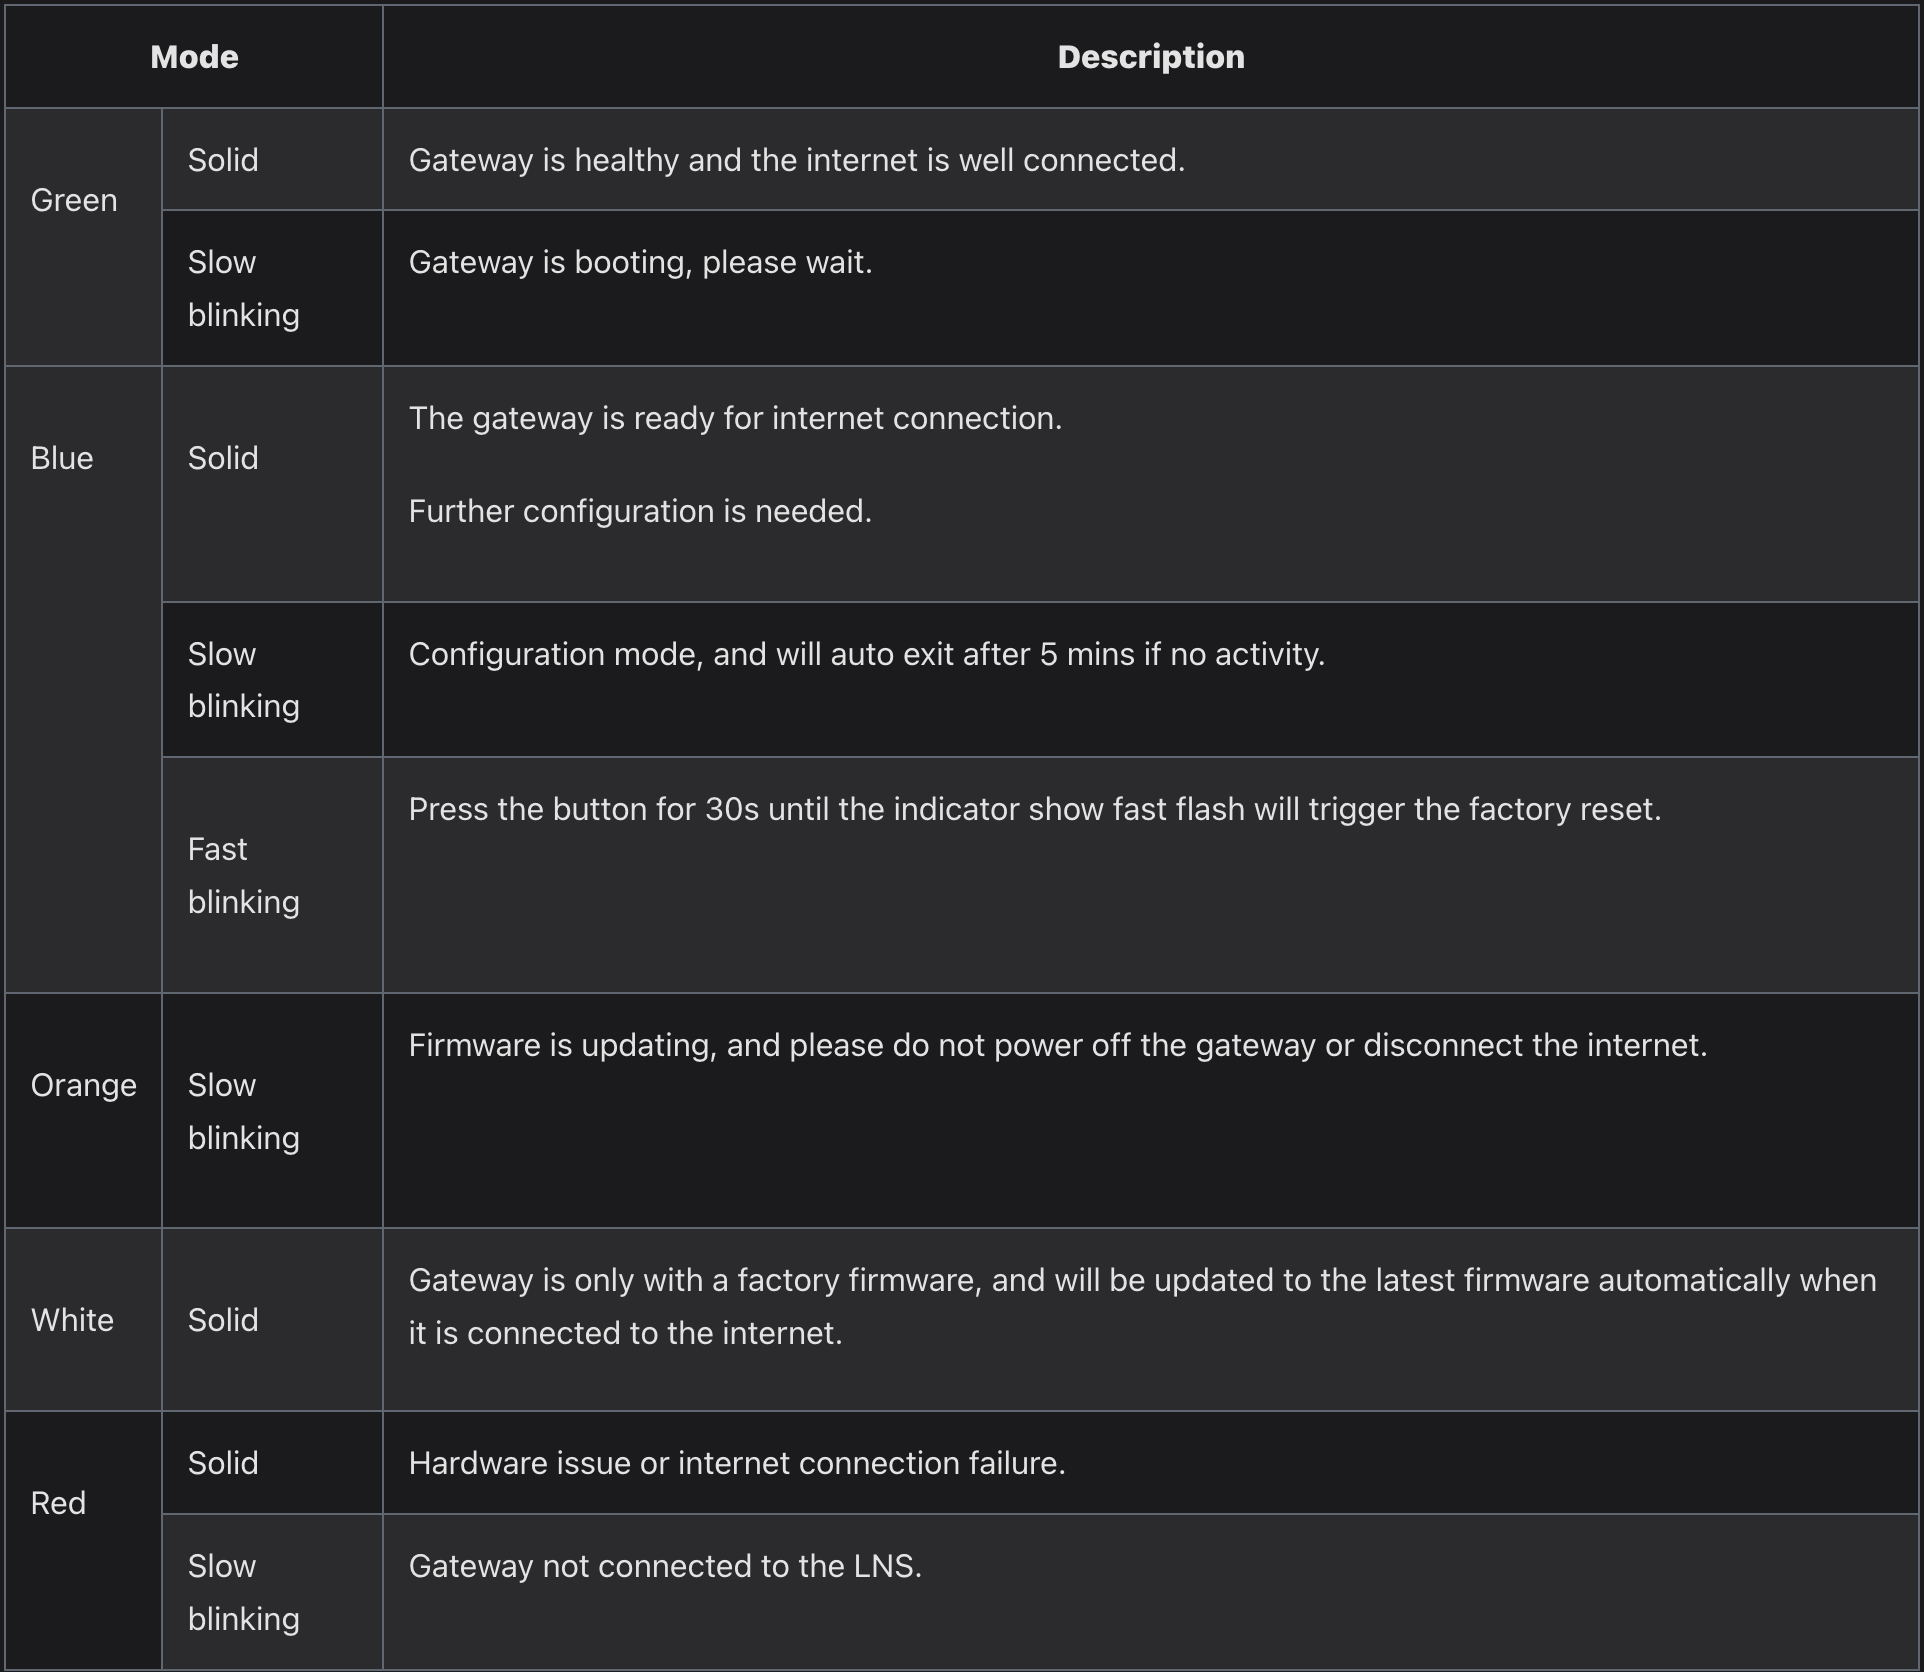Select the White color cell
Image resolution: width=1924 pixels, height=1672 pixels.
coord(84,1319)
